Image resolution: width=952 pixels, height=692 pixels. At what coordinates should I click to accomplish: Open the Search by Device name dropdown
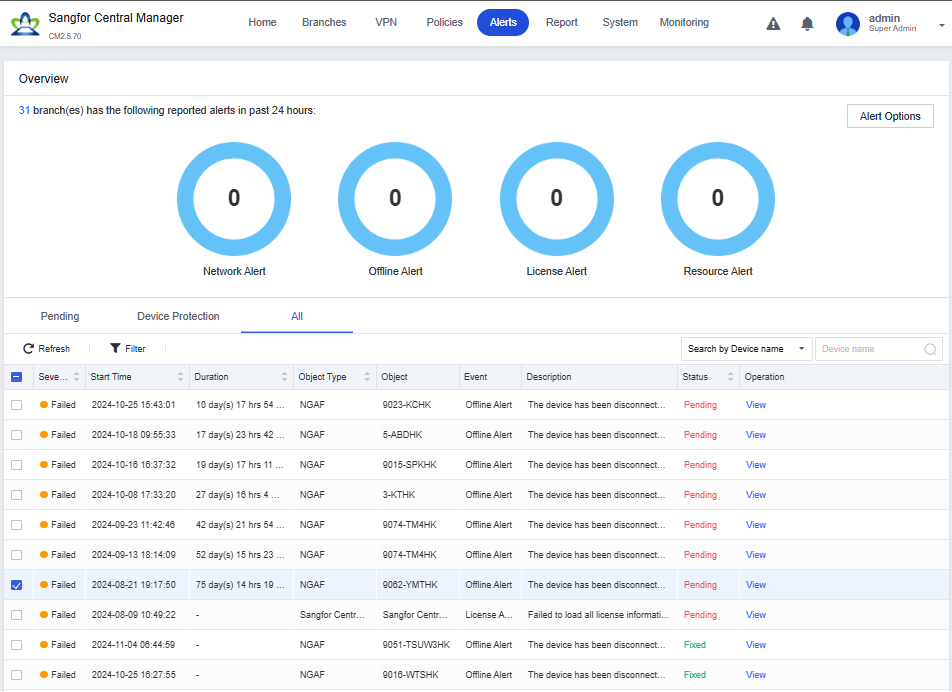(x=746, y=349)
